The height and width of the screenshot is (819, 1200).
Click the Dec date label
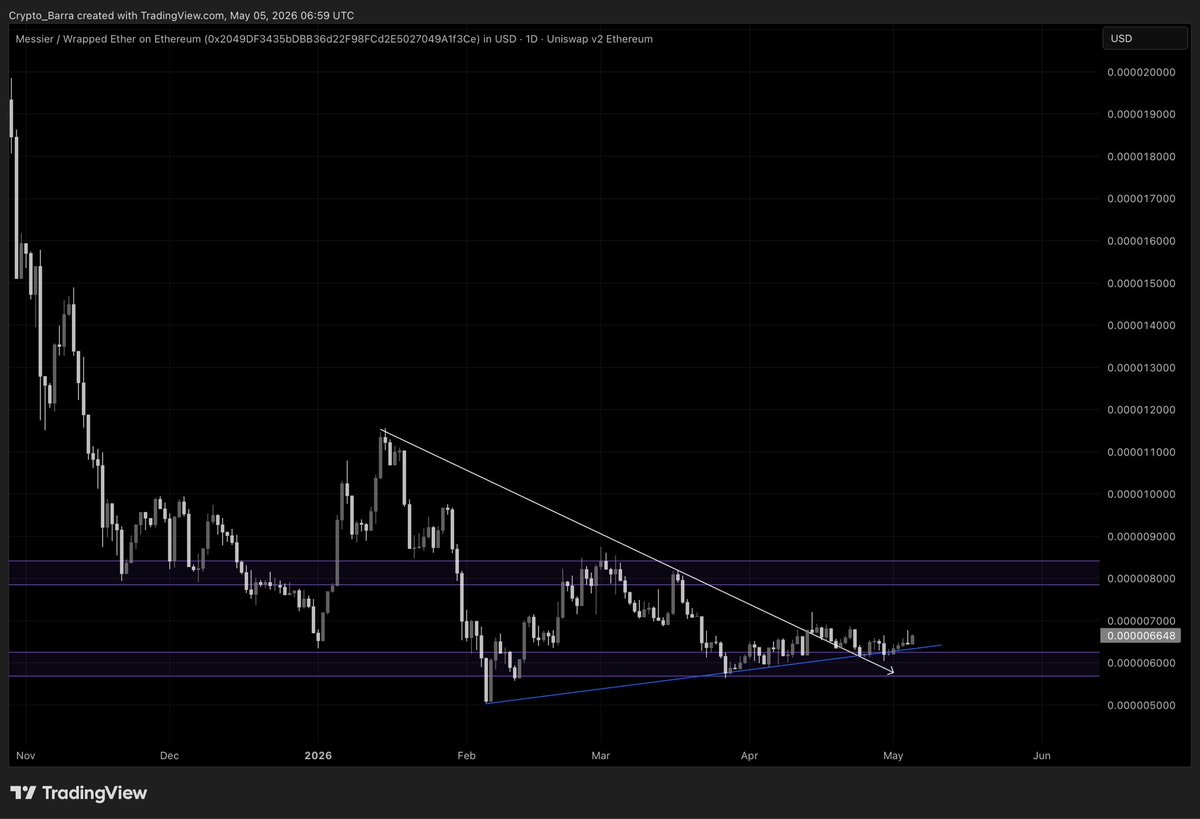coord(169,756)
